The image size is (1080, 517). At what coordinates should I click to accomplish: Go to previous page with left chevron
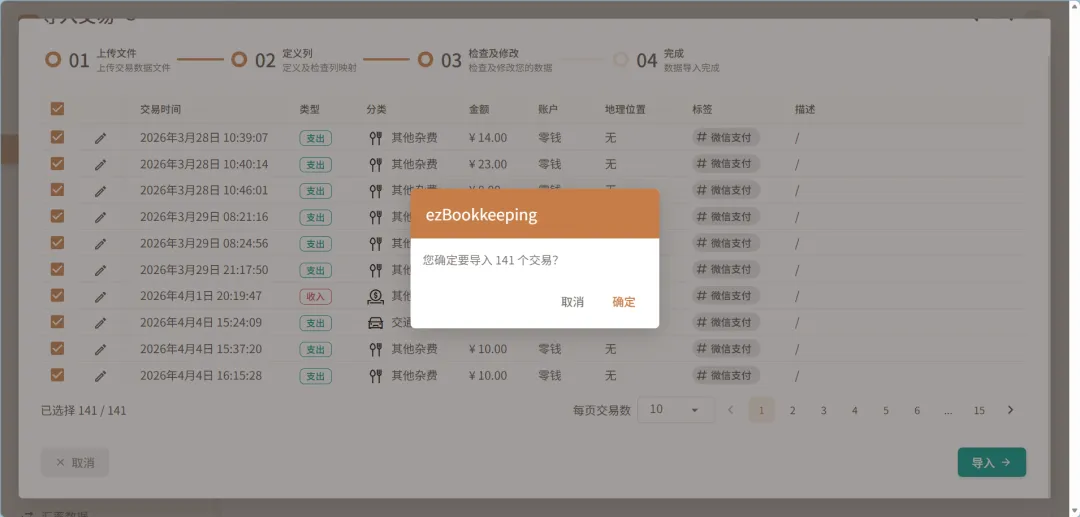coord(731,410)
